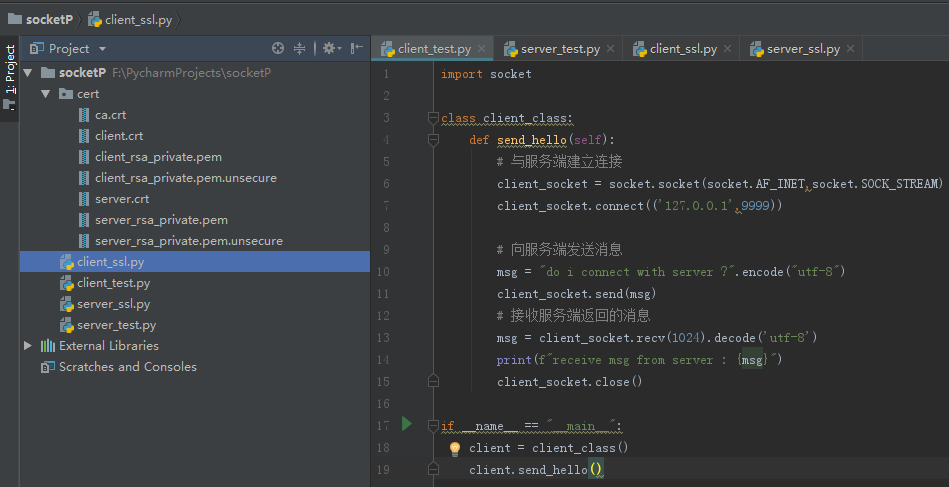The image size is (949, 487).
Task: Open the Project view dropdown
Action: [x=102, y=48]
